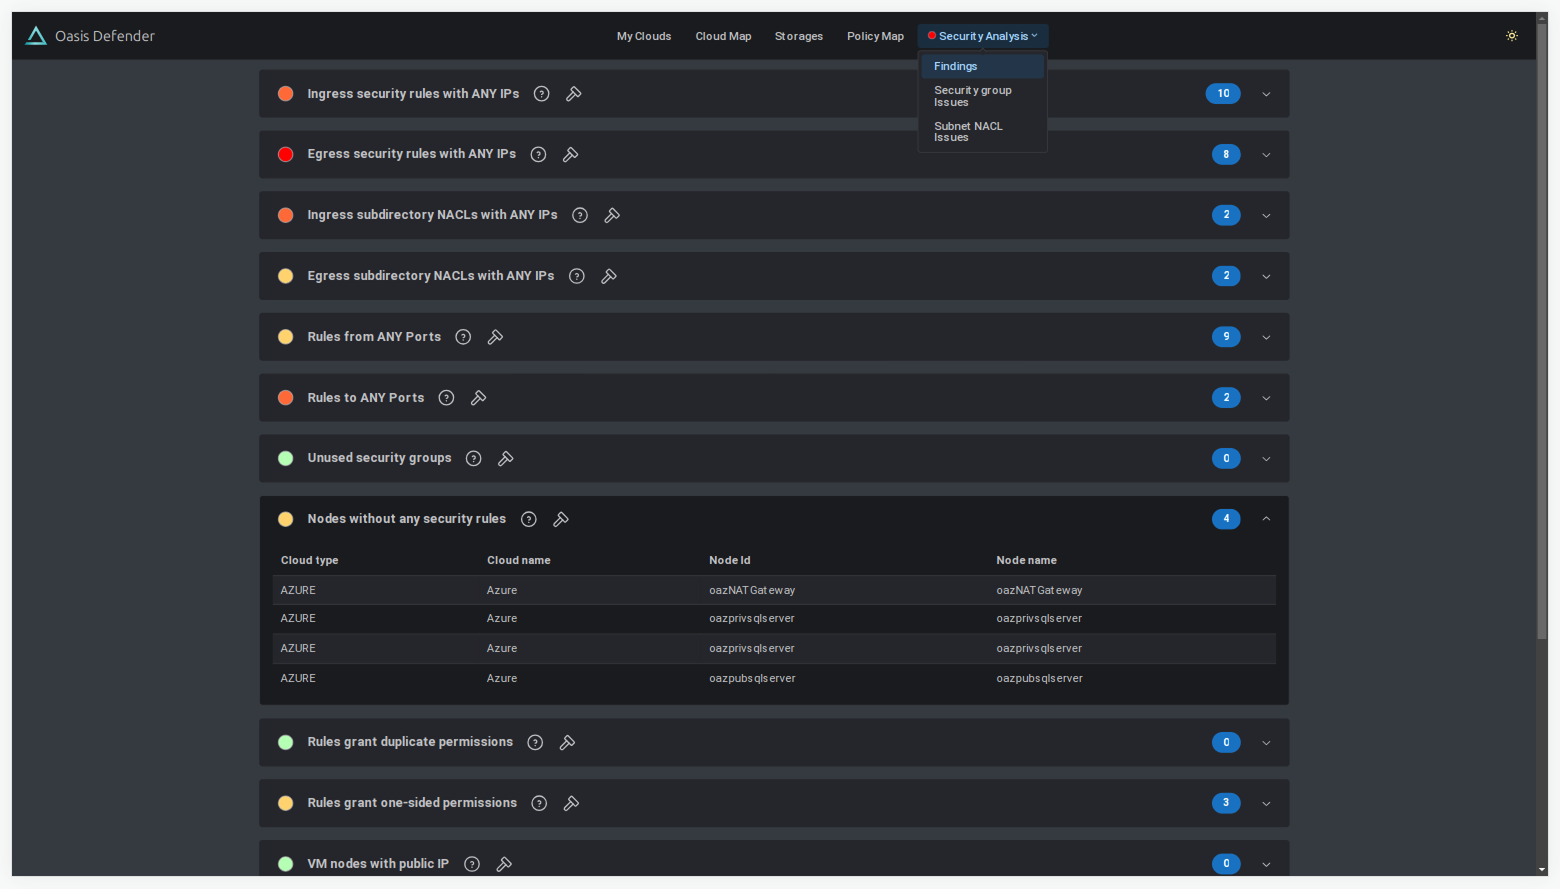The width and height of the screenshot is (1560, 889).
Task: Pin the Rules grant one-sided permissions finding
Action: click(x=572, y=803)
